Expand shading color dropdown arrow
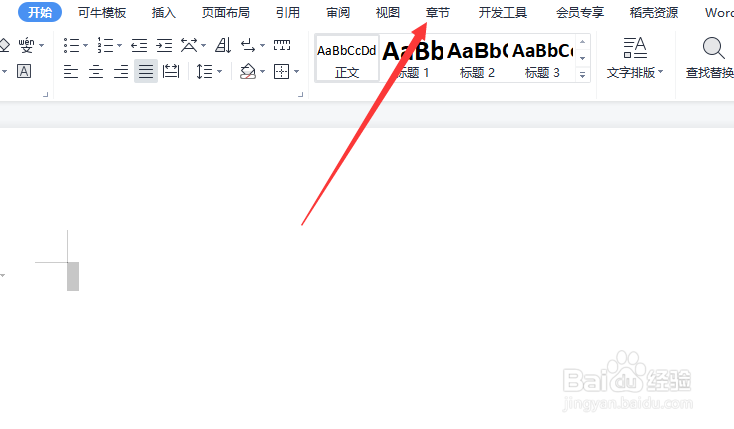The width and height of the screenshot is (734, 429). pos(262,72)
